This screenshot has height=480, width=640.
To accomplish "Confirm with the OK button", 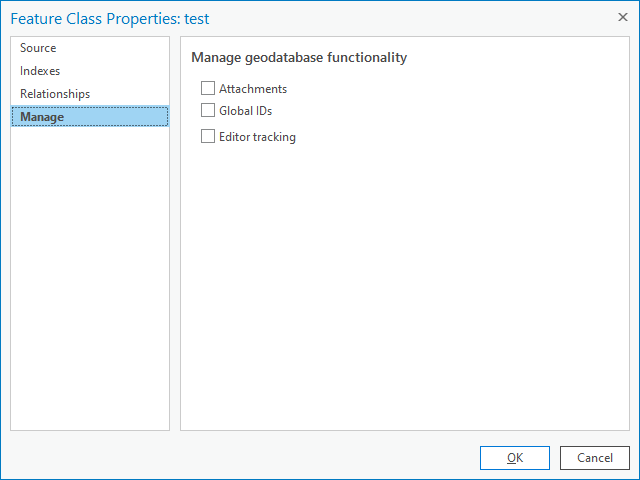I will (514, 458).
